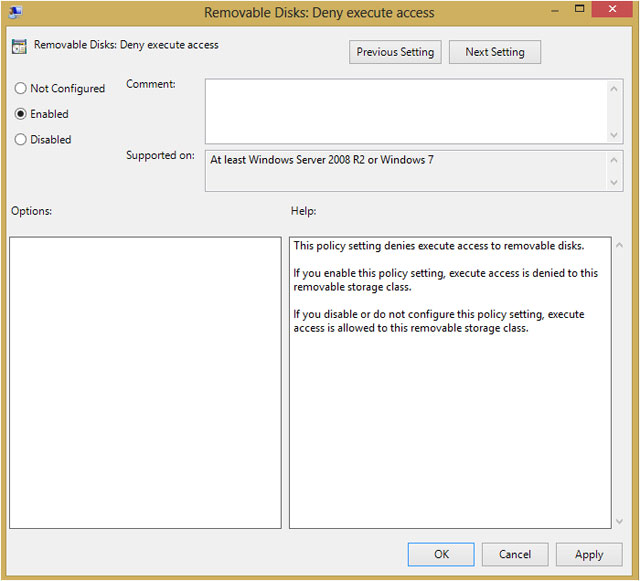Close the dialog with the red X

point(612,9)
